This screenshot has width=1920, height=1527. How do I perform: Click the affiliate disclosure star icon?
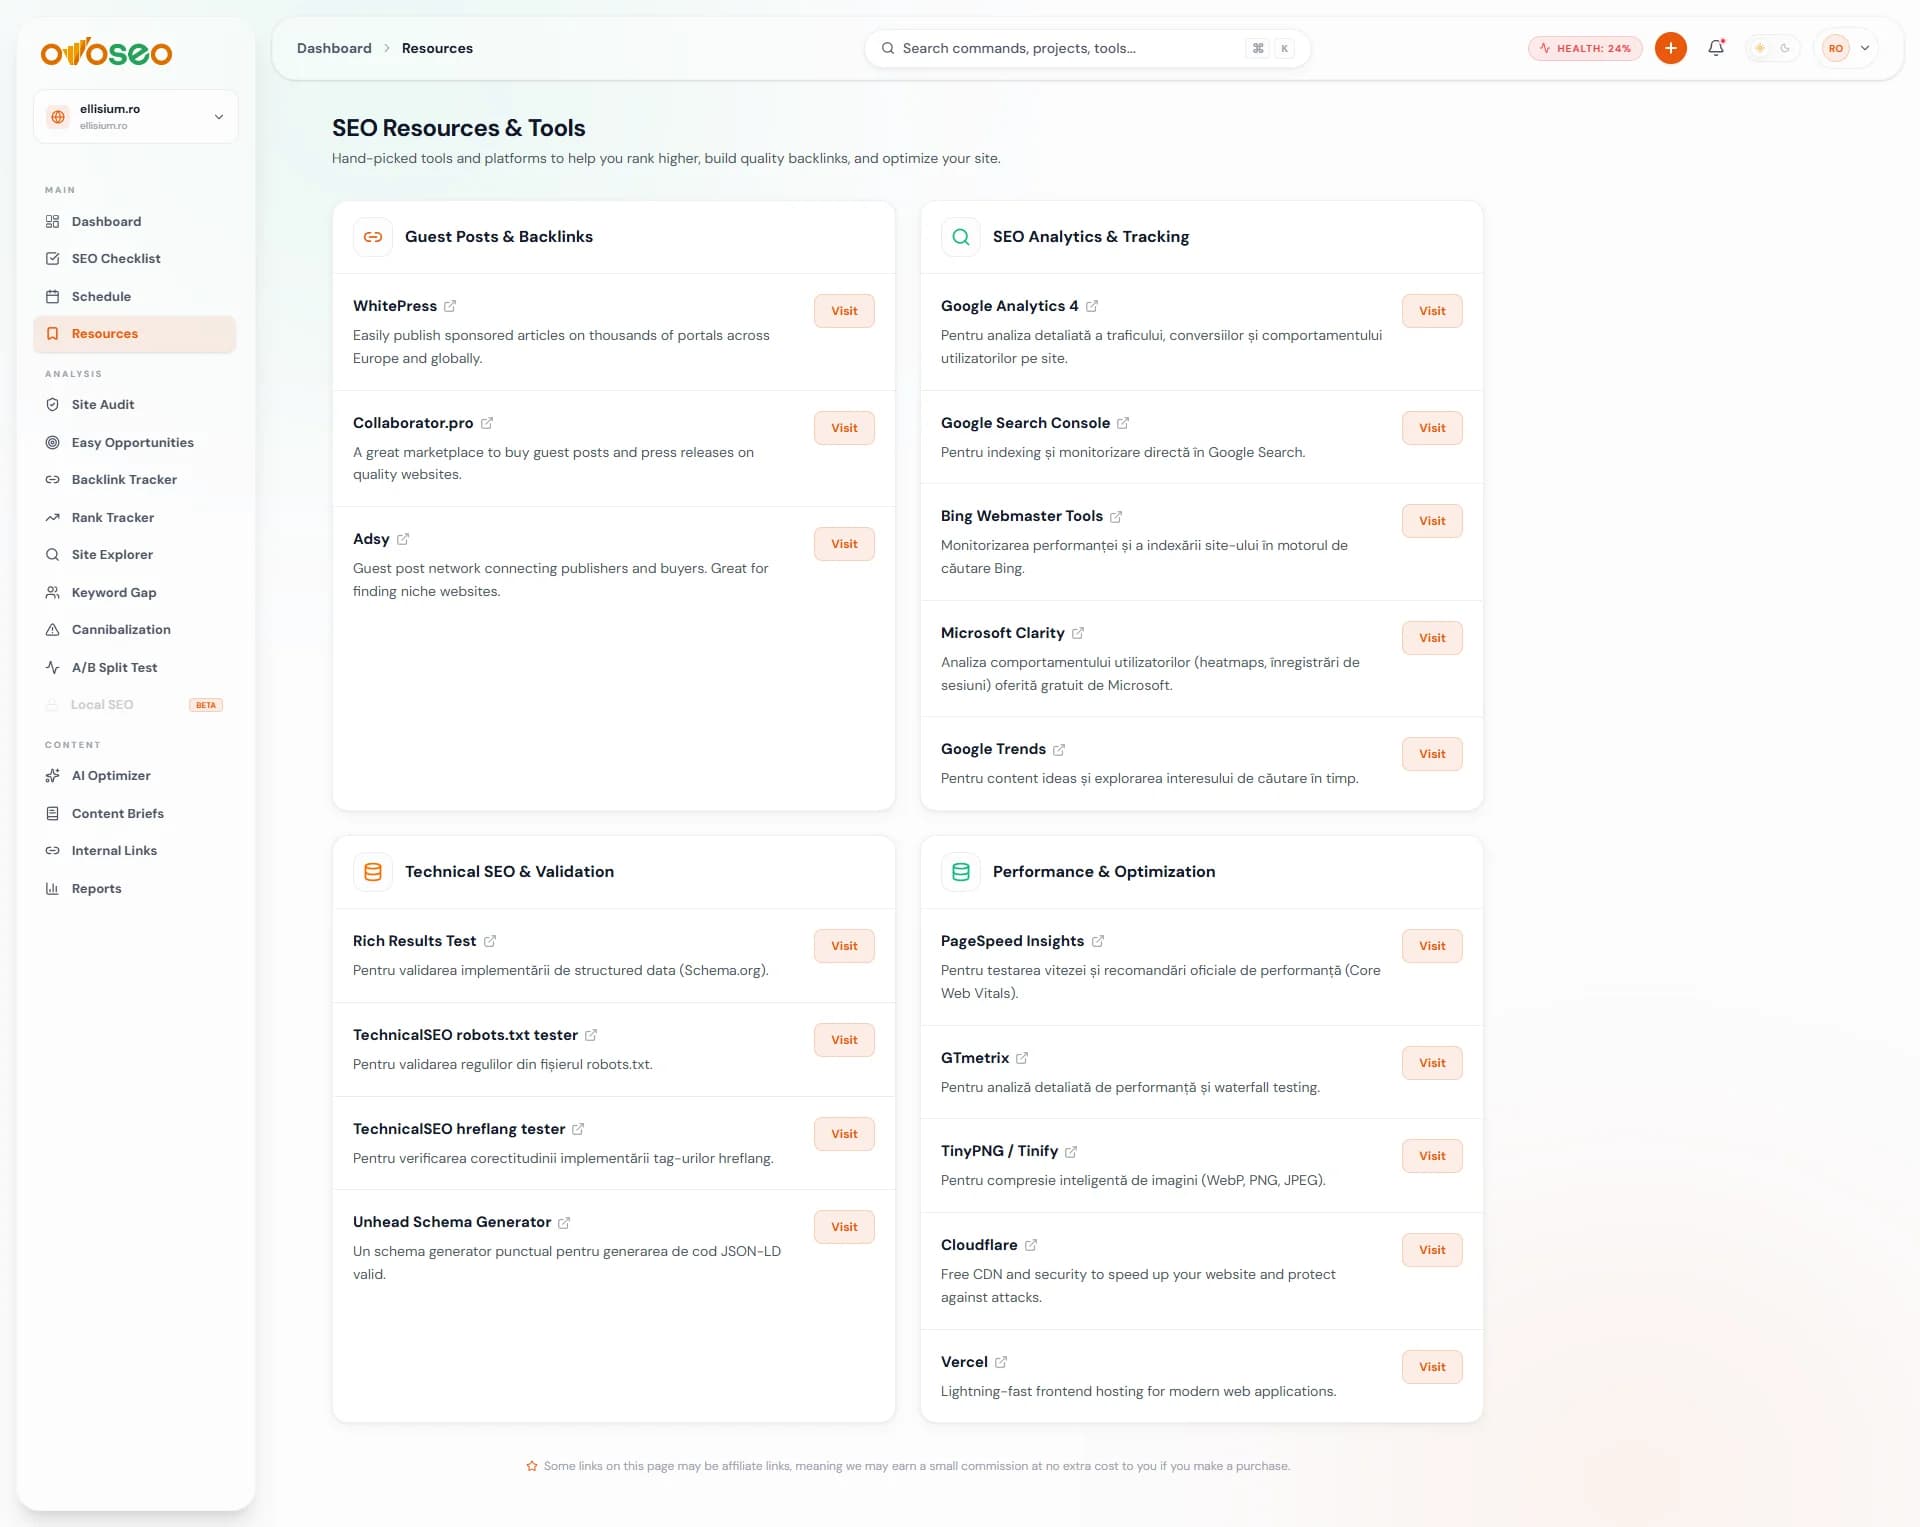coord(532,1466)
